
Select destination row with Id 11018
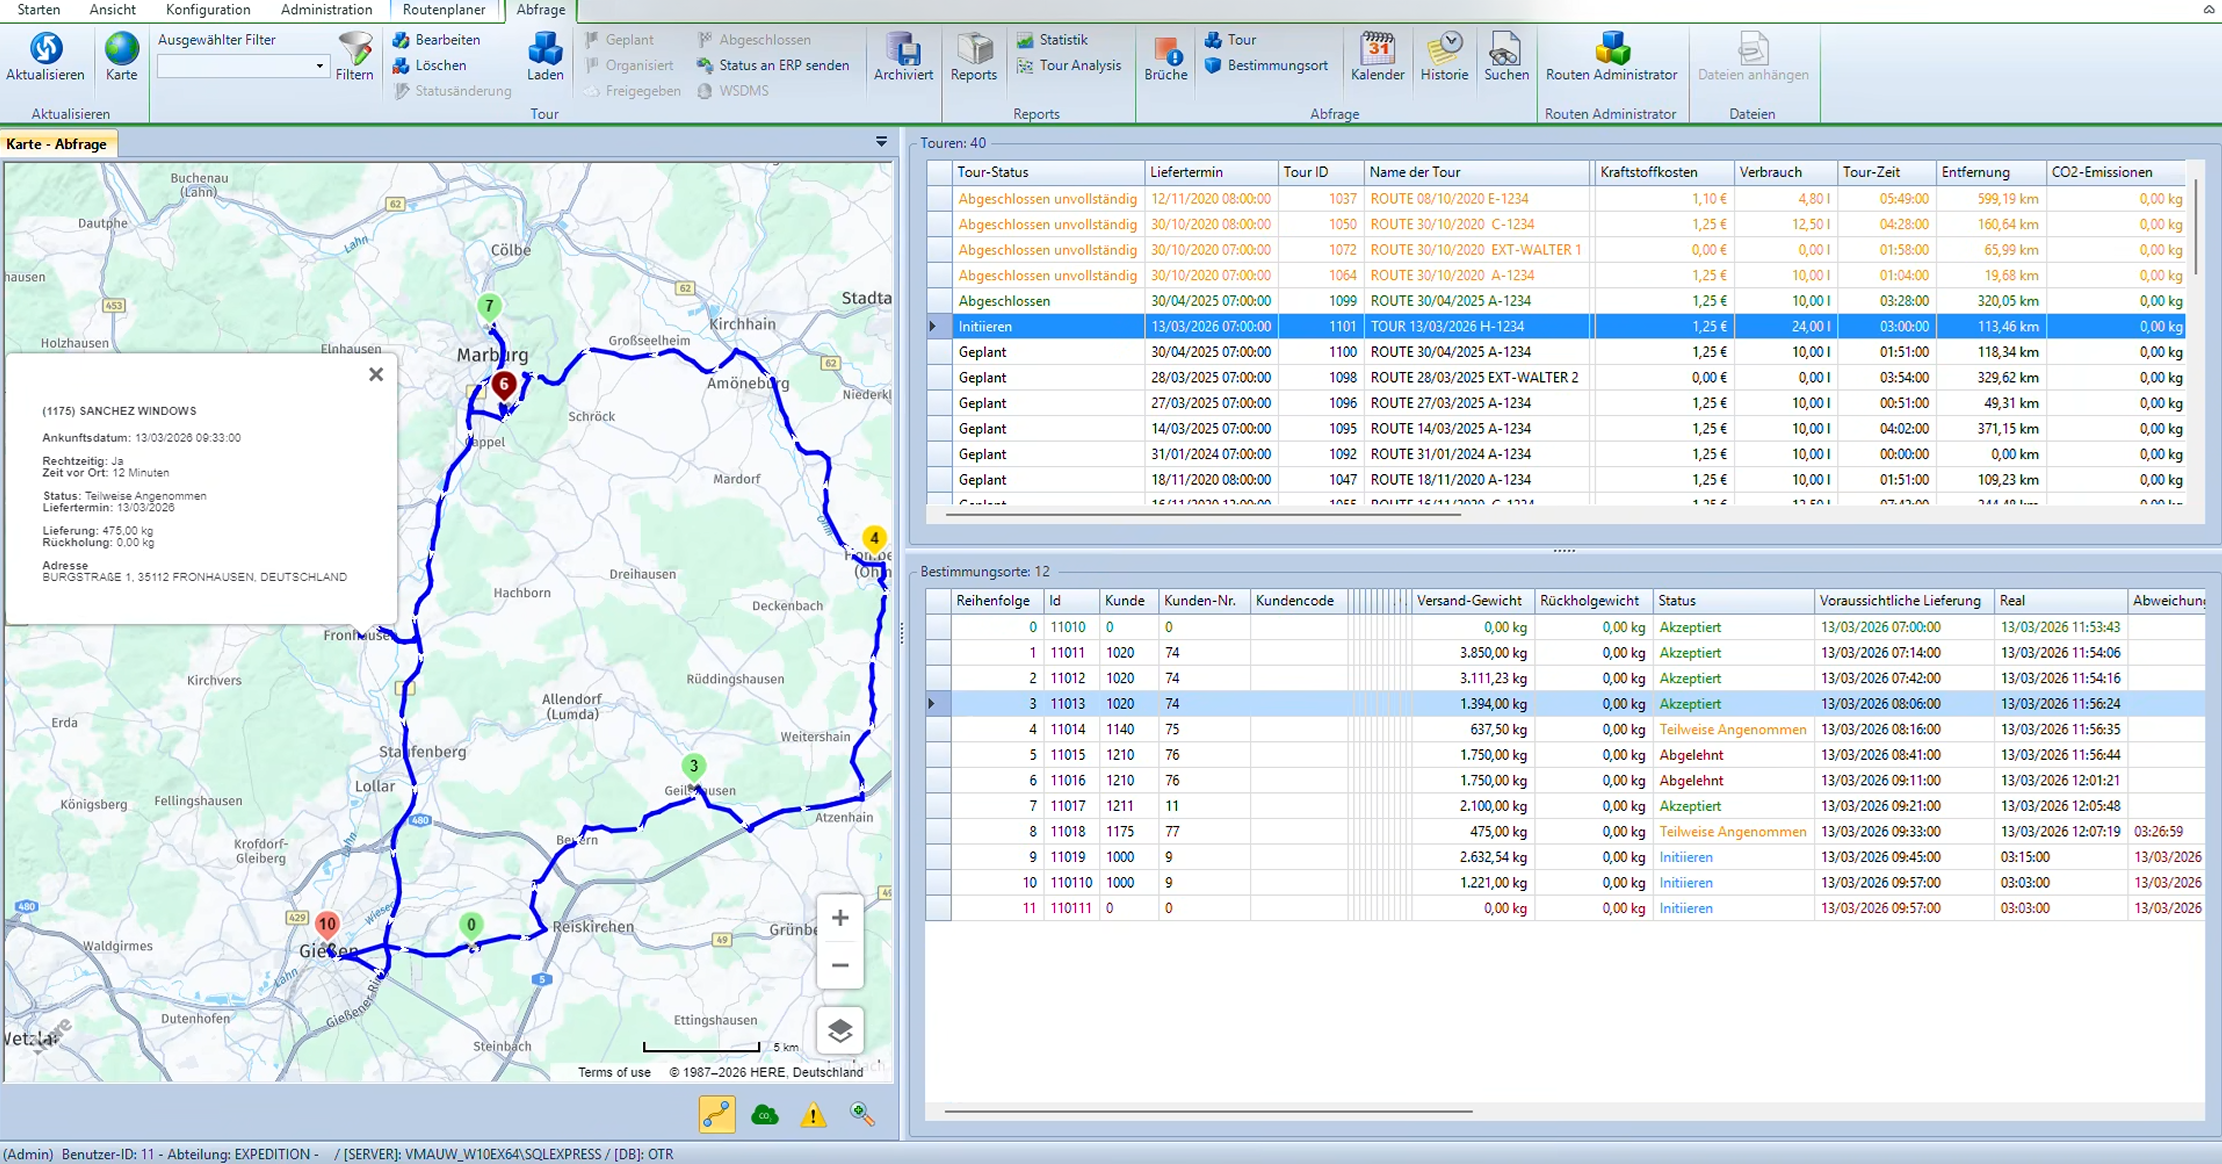pos(1565,832)
